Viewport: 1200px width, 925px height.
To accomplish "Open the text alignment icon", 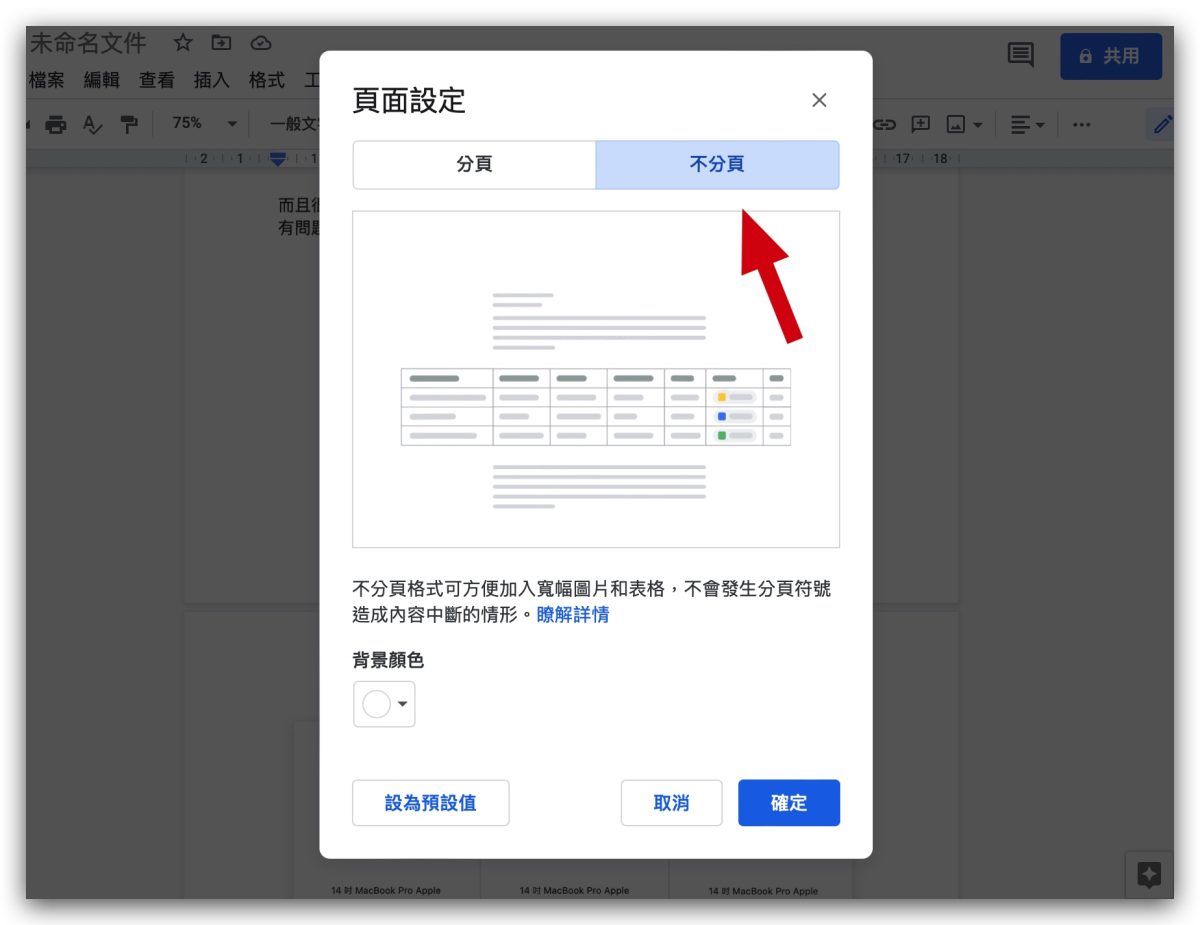I will pos(1021,124).
